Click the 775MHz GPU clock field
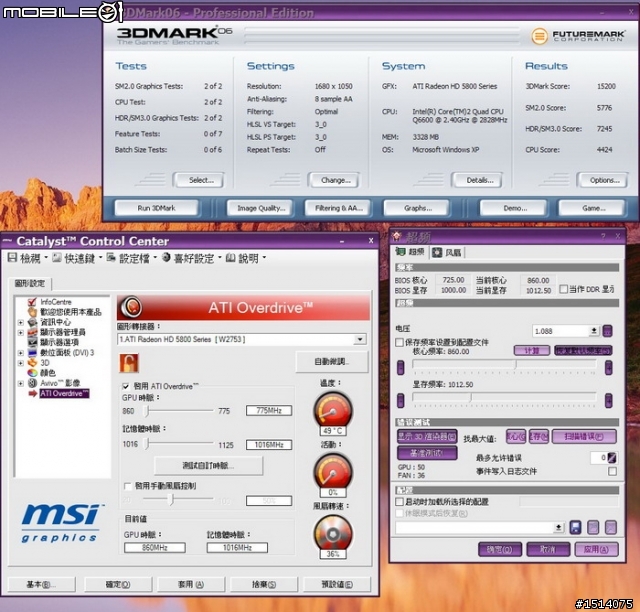 269,410
